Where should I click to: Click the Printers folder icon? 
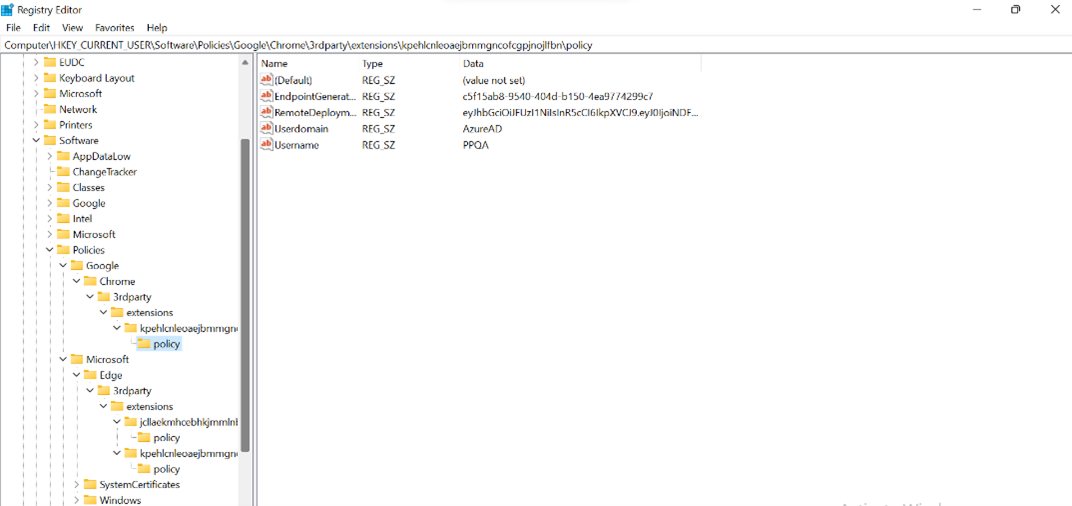pyautogui.click(x=49, y=125)
